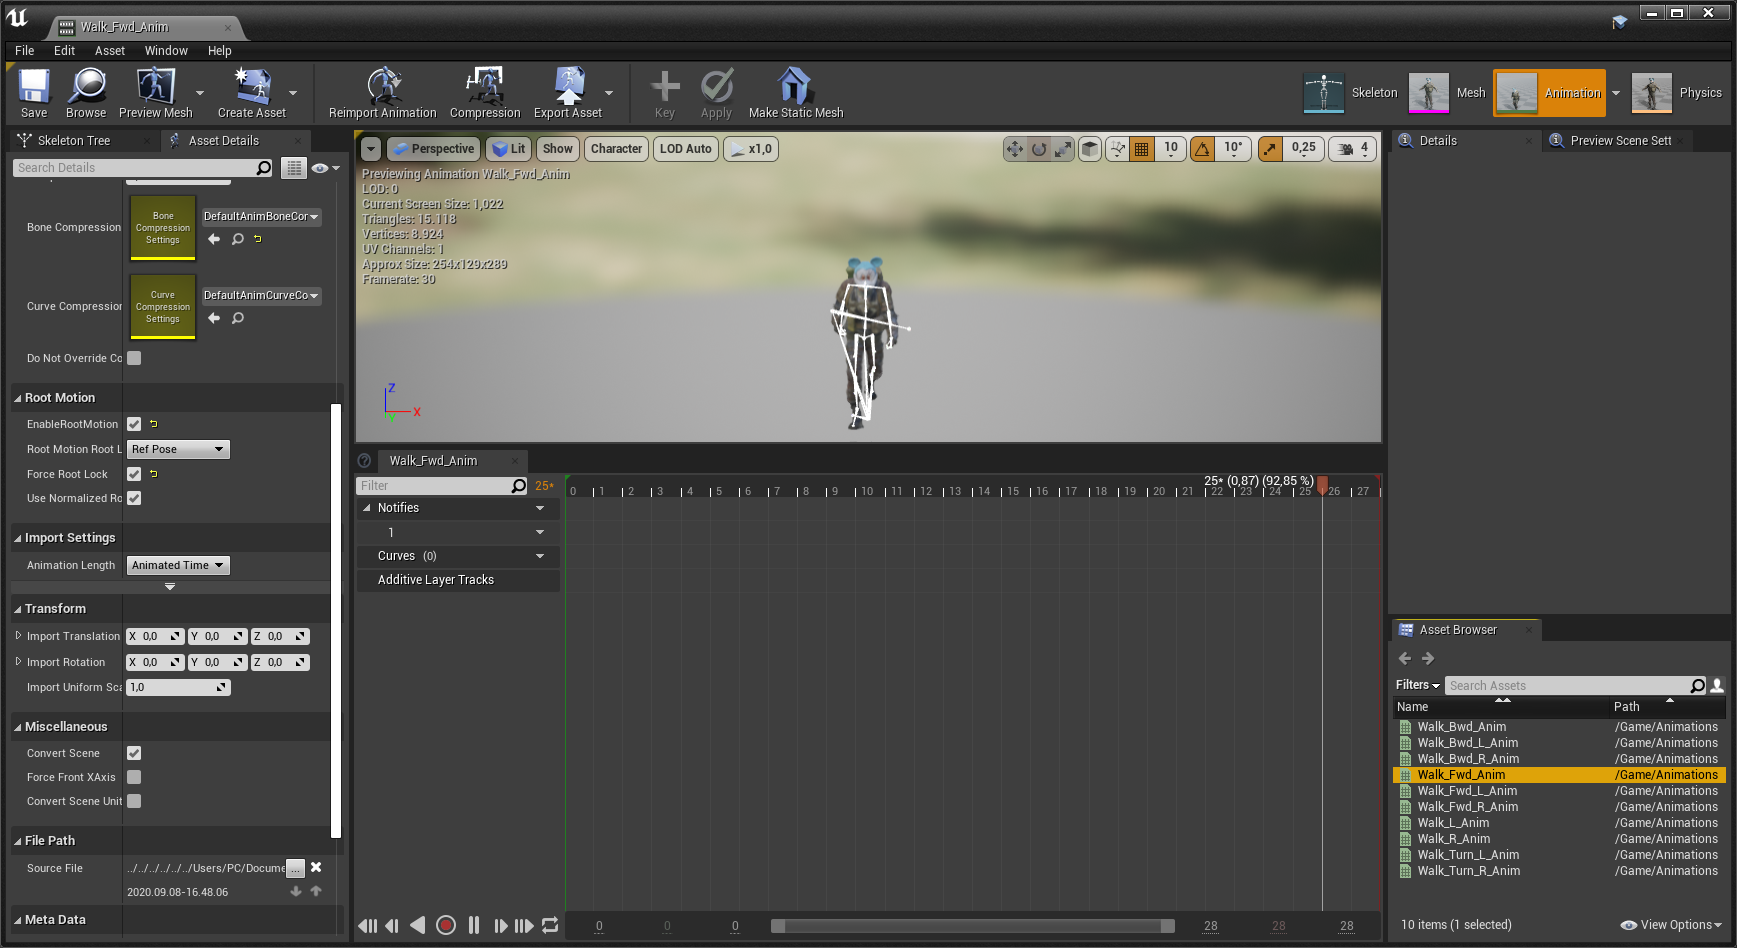Image resolution: width=1737 pixels, height=948 pixels.
Task: Toggle grid snapping in viewport
Action: pyautogui.click(x=1141, y=149)
